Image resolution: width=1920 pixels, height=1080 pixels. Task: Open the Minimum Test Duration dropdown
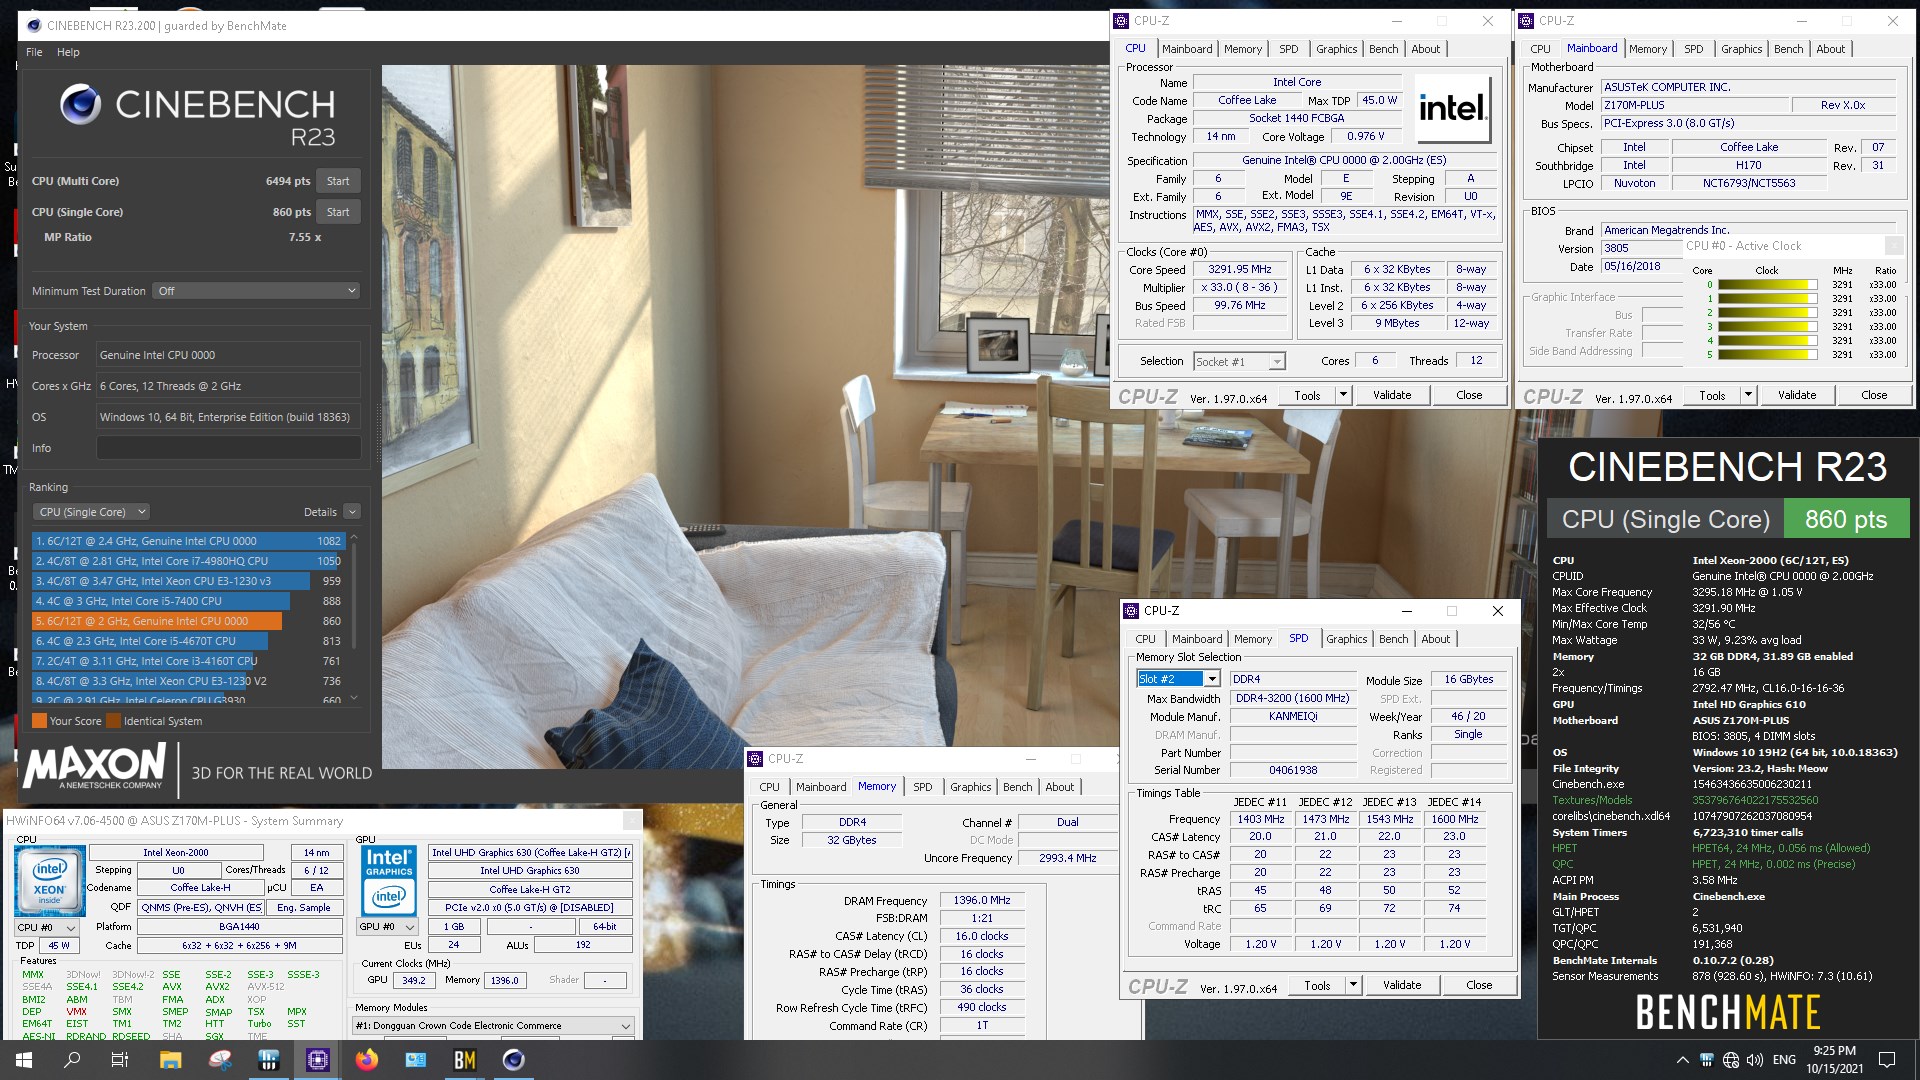pos(256,291)
